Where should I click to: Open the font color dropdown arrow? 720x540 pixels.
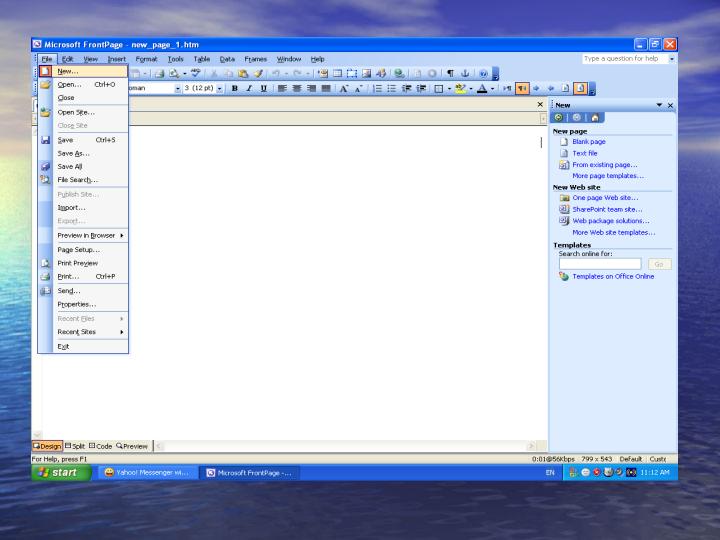492,88
